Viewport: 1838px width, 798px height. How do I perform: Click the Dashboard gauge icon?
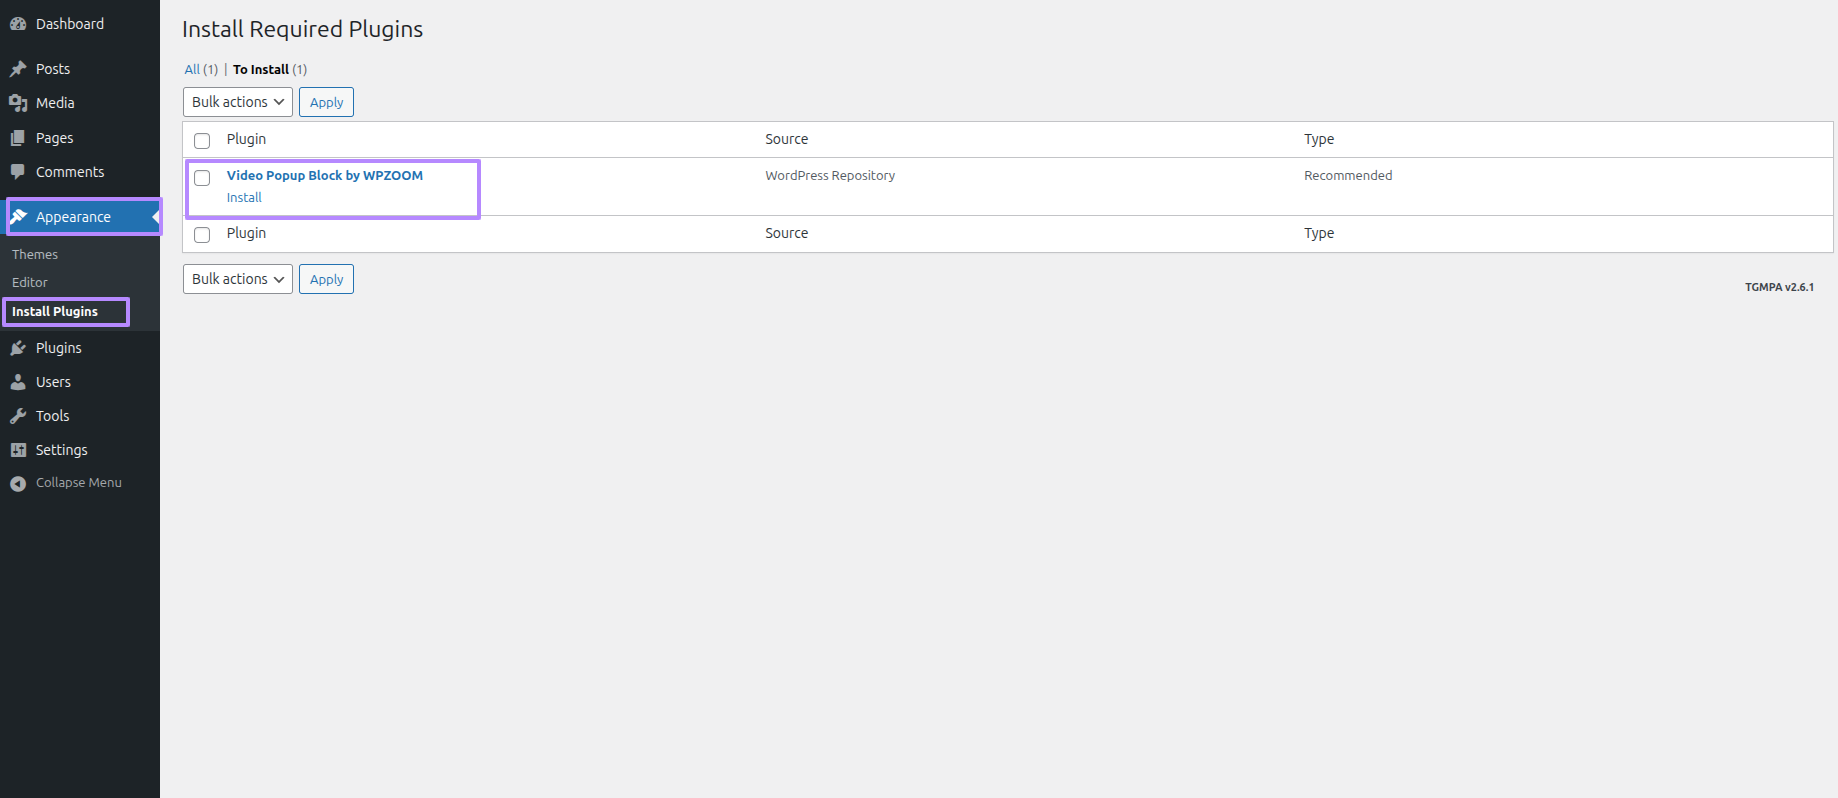coord(18,24)
